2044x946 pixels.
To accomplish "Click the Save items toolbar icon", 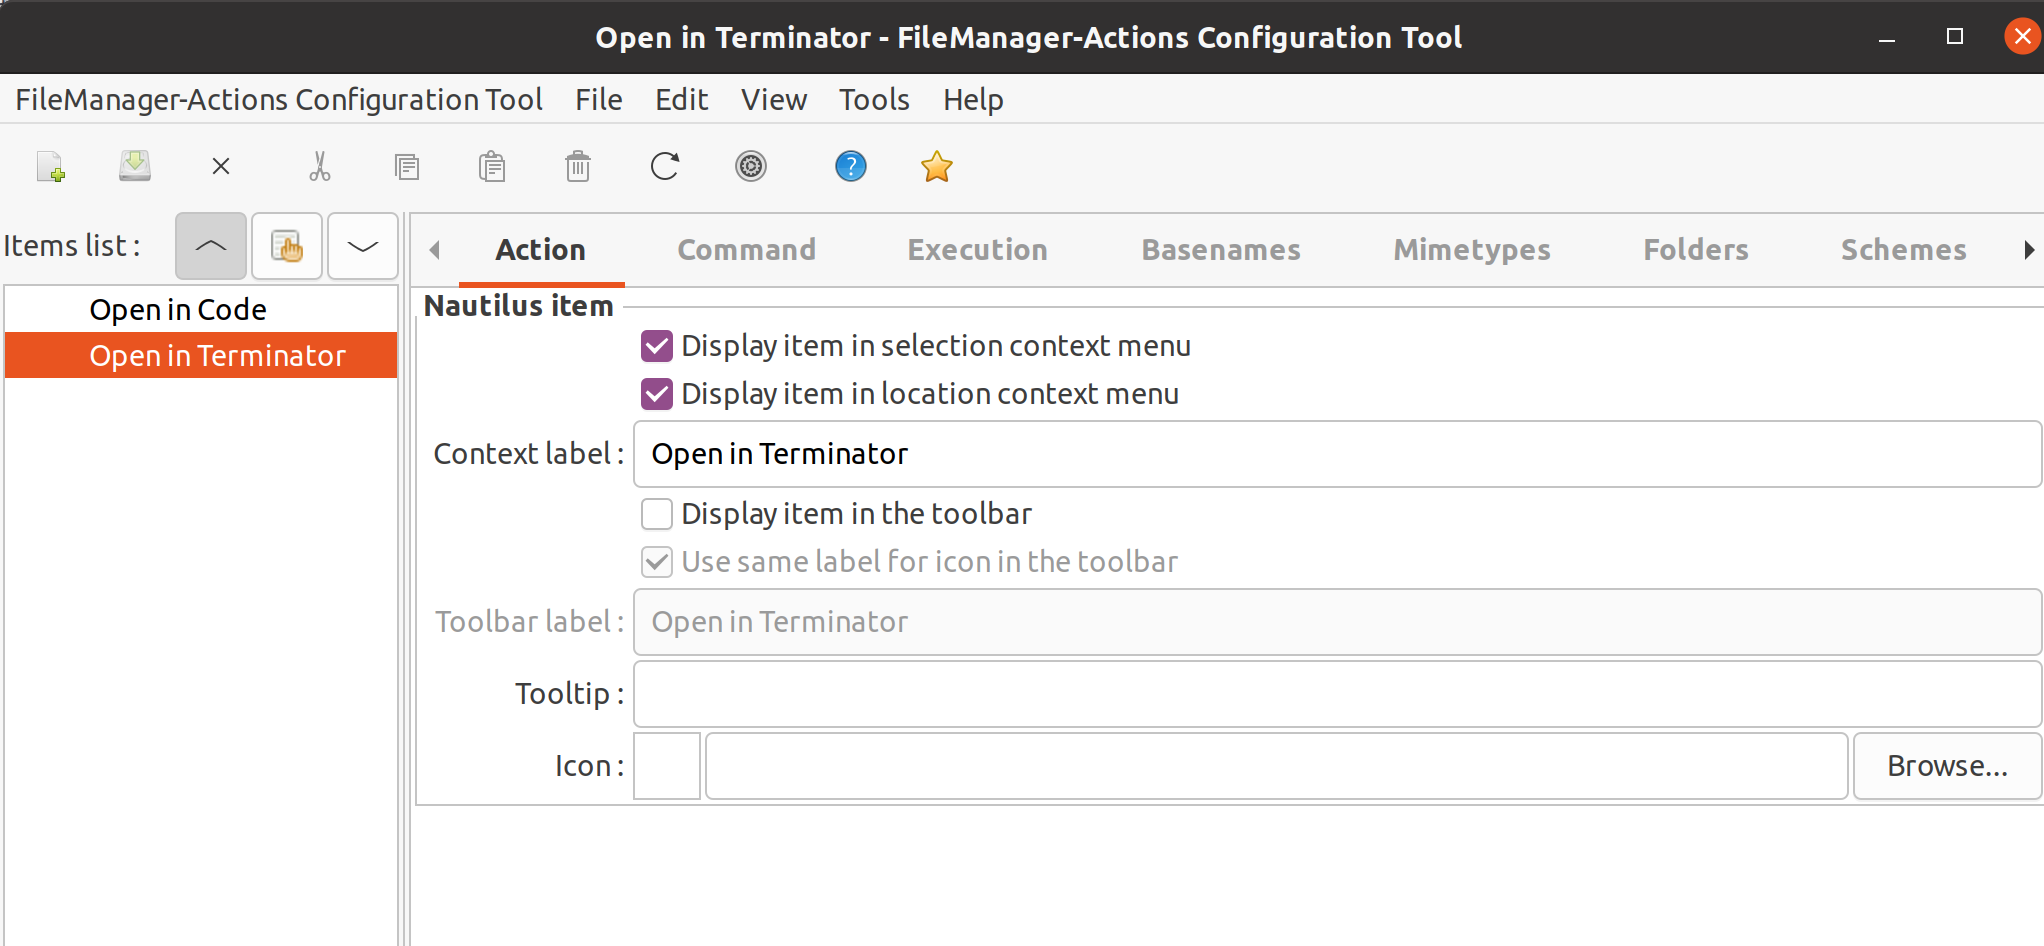I will [x=135, y=166].
